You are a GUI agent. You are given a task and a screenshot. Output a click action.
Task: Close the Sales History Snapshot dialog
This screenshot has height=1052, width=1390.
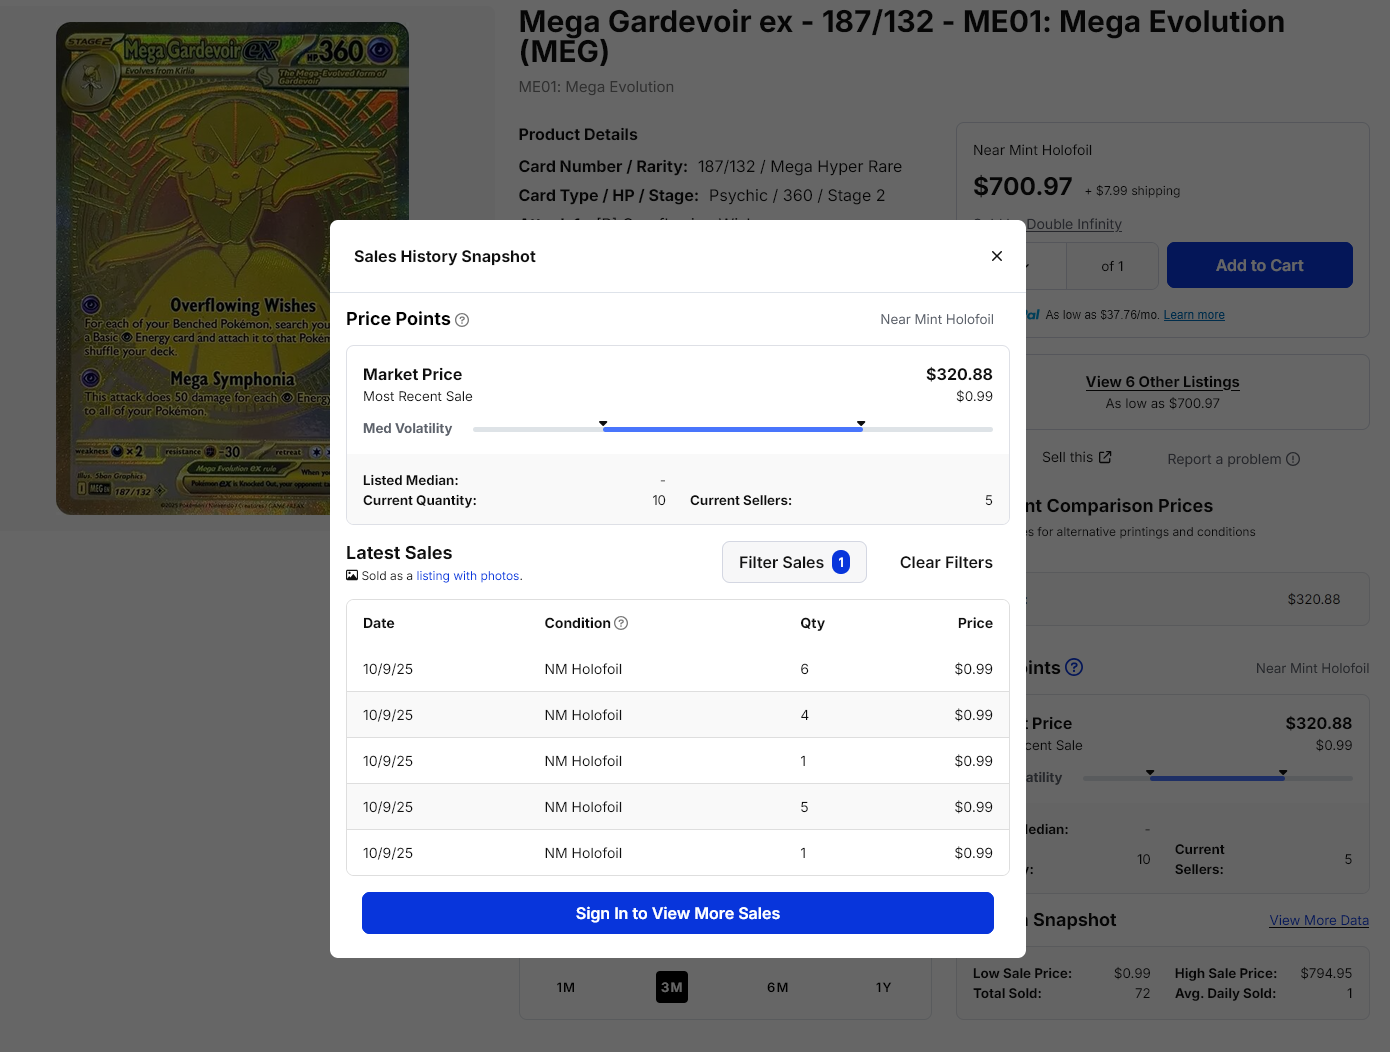[996, 256]
